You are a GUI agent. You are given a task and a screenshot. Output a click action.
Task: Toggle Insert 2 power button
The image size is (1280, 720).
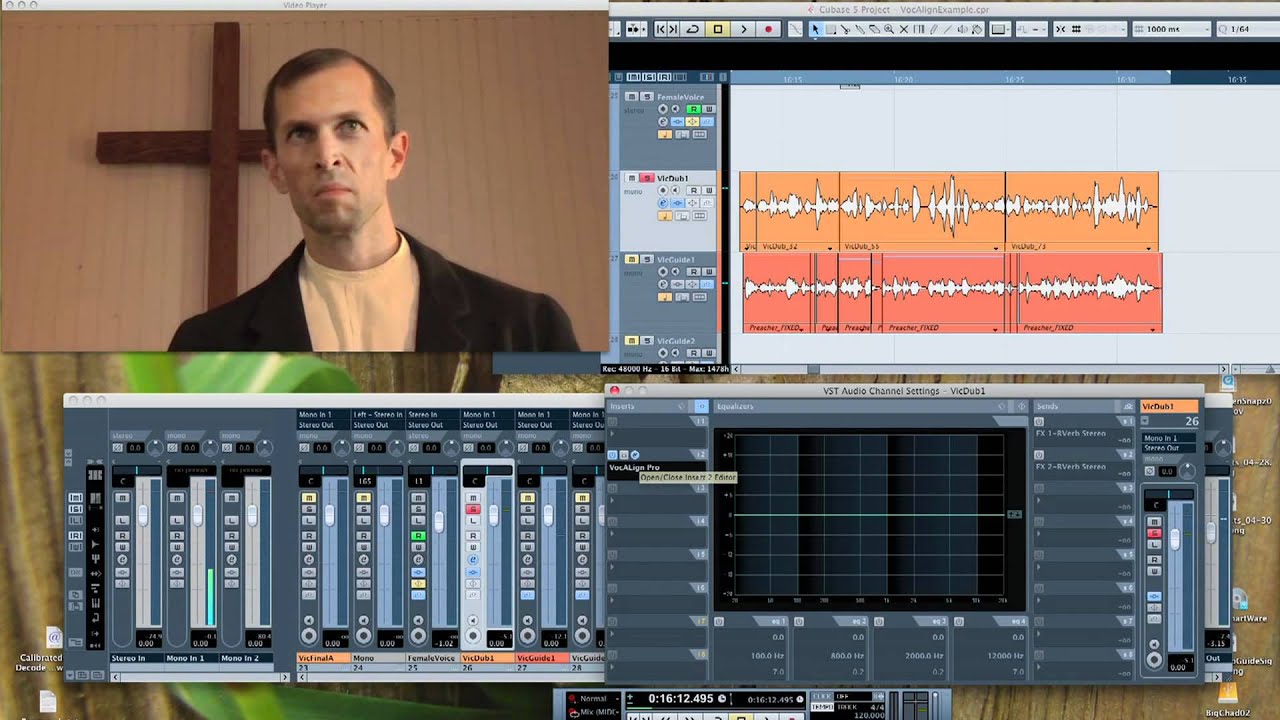click(x=612, y=454)
